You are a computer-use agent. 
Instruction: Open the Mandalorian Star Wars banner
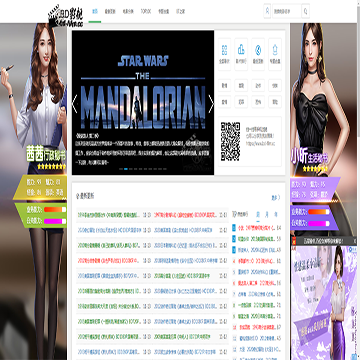(x=143, y=103)
